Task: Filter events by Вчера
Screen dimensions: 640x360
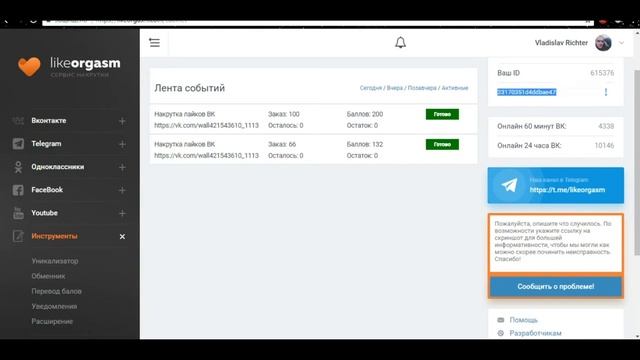Action: point(395,88)
